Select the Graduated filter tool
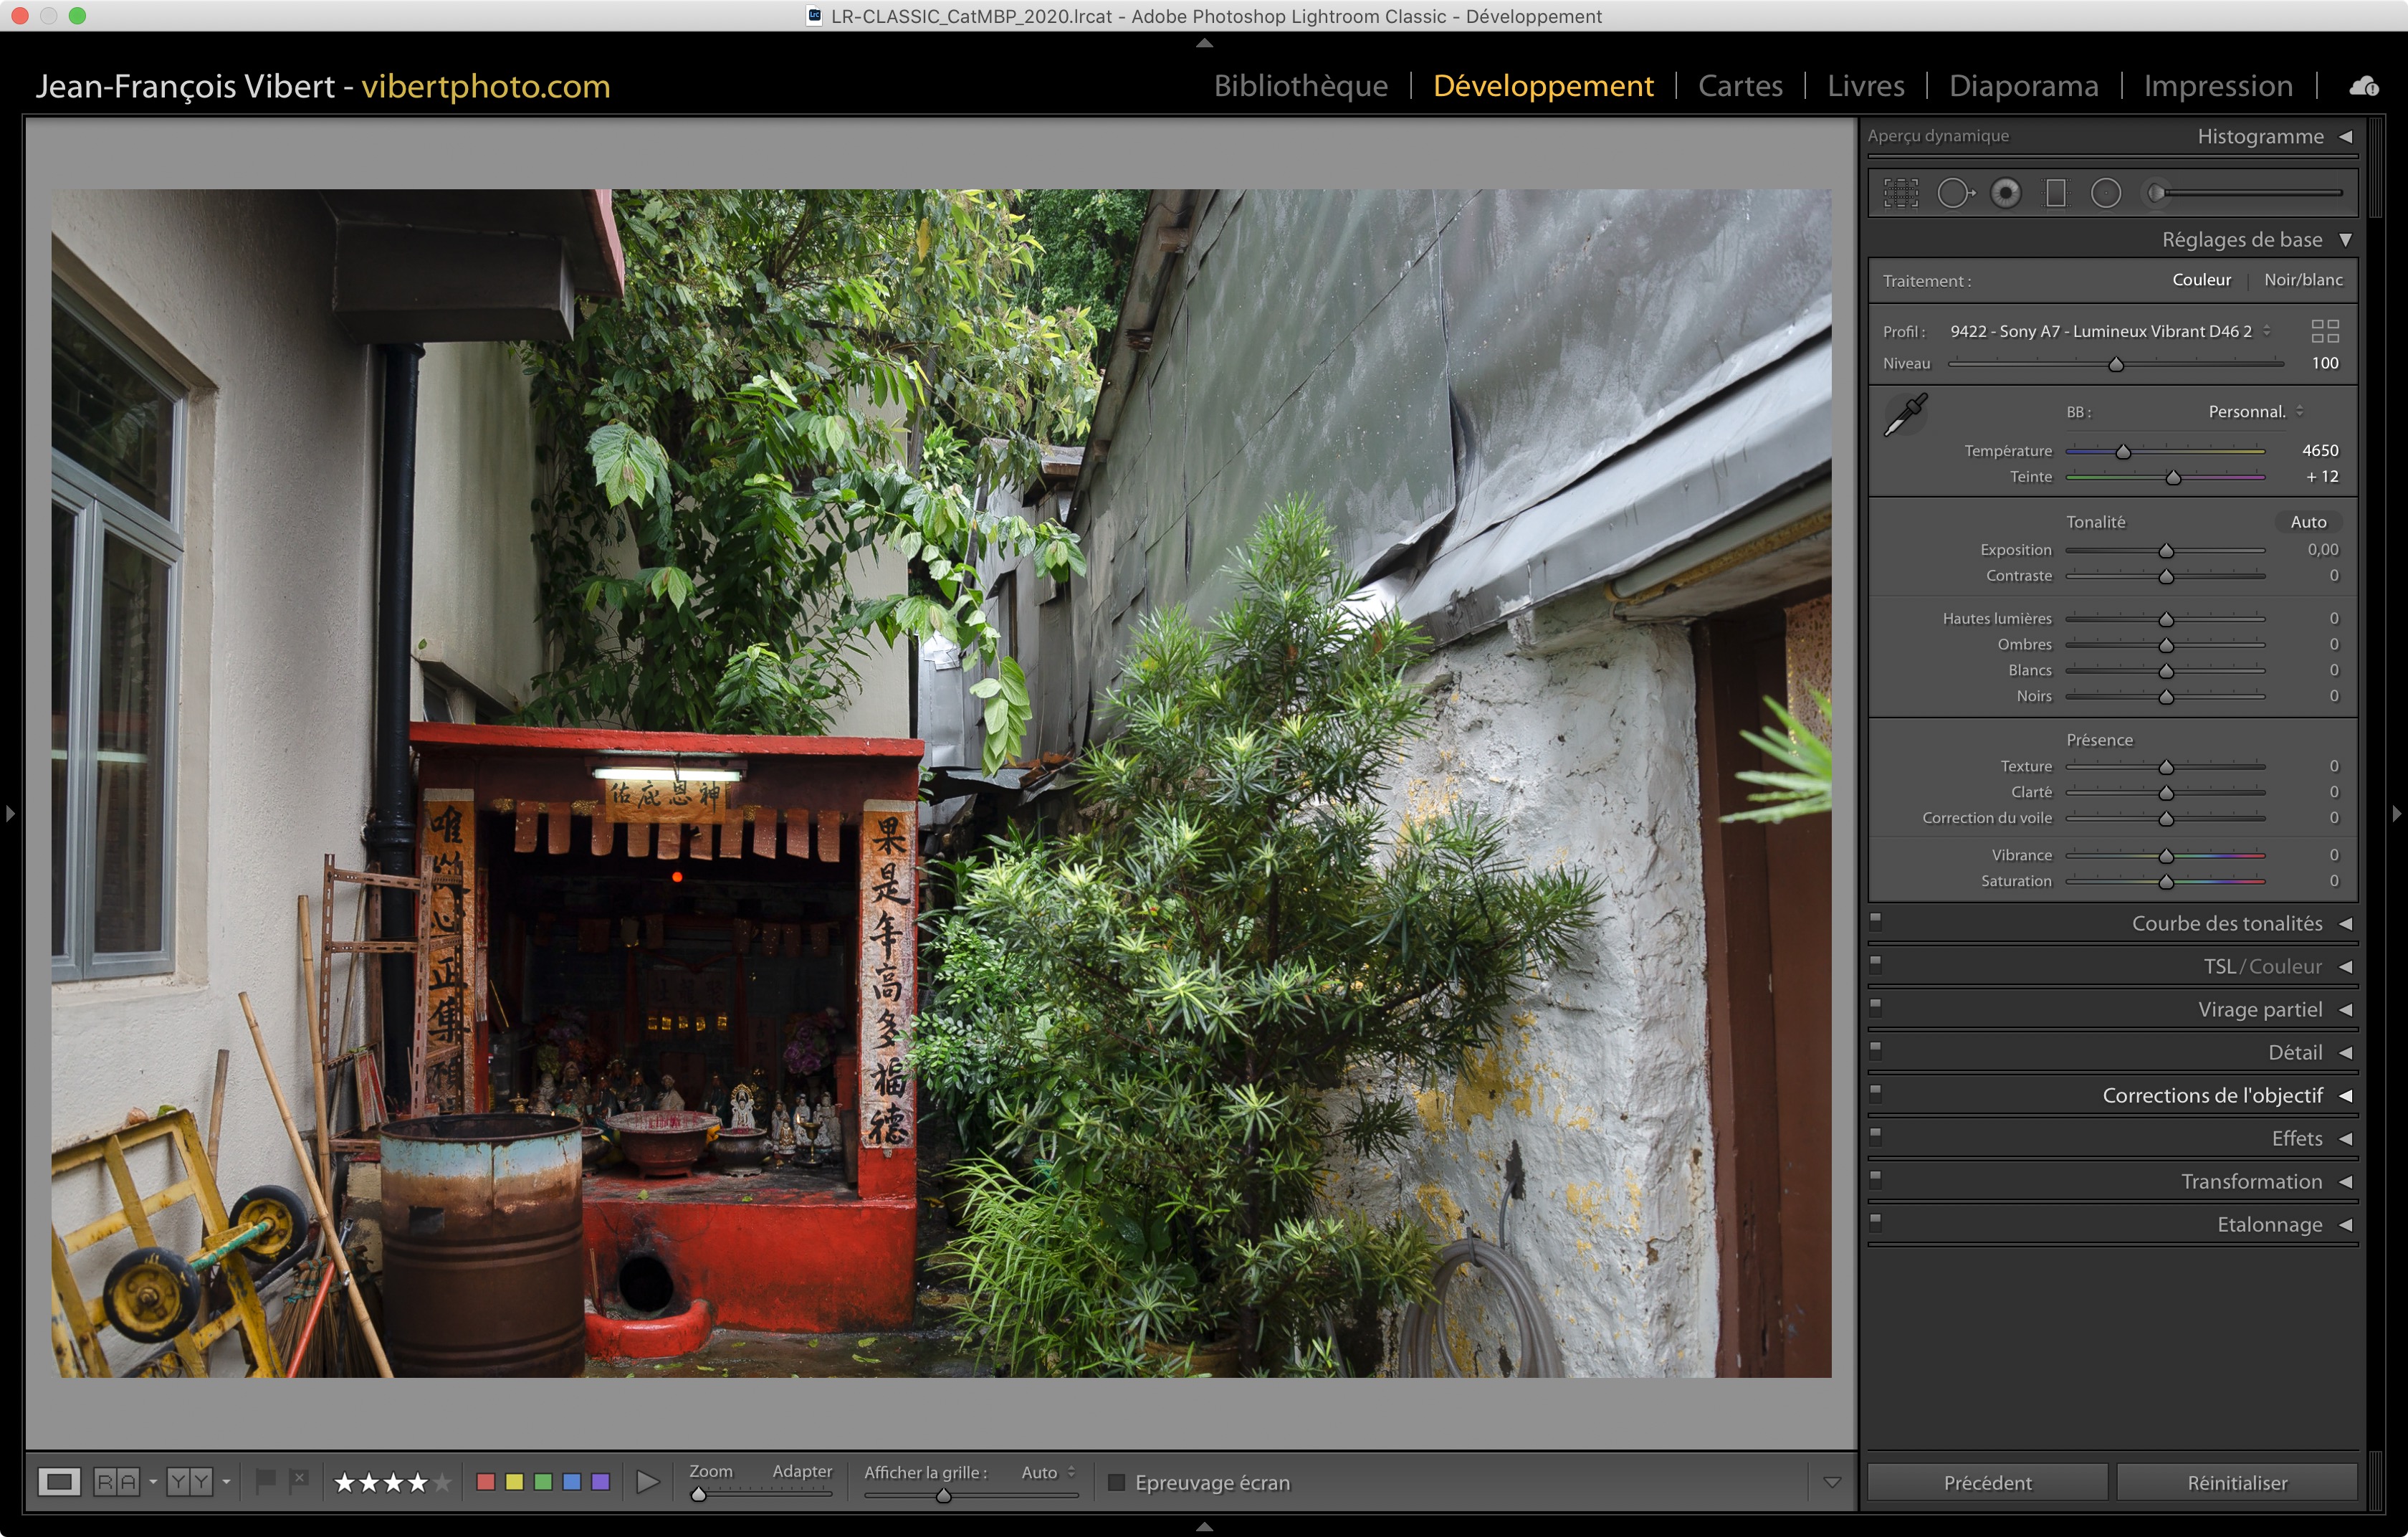Image resolution: width=2408 pixels, height=1537 pixels. 2056,193
